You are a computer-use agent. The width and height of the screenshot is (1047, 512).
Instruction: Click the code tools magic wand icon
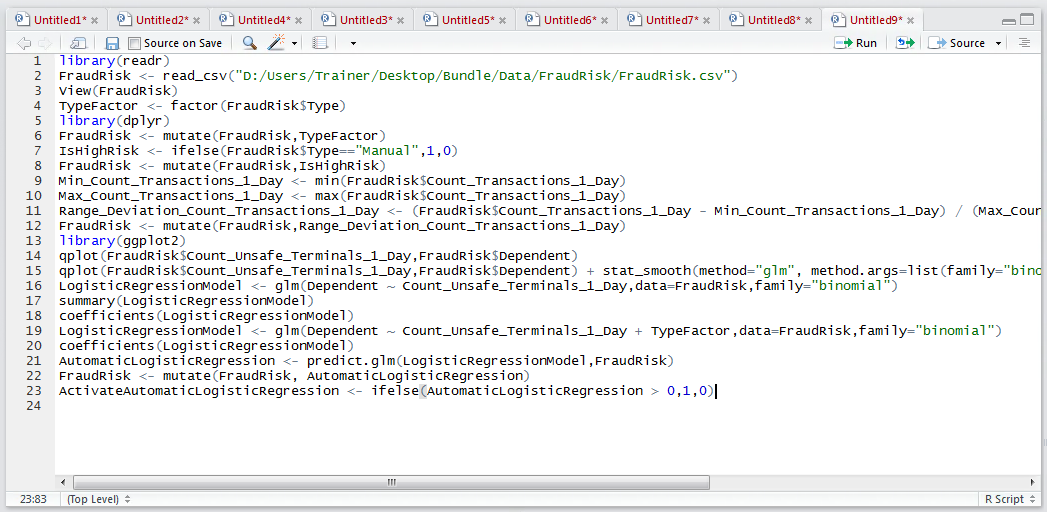(x=276, y=43)
